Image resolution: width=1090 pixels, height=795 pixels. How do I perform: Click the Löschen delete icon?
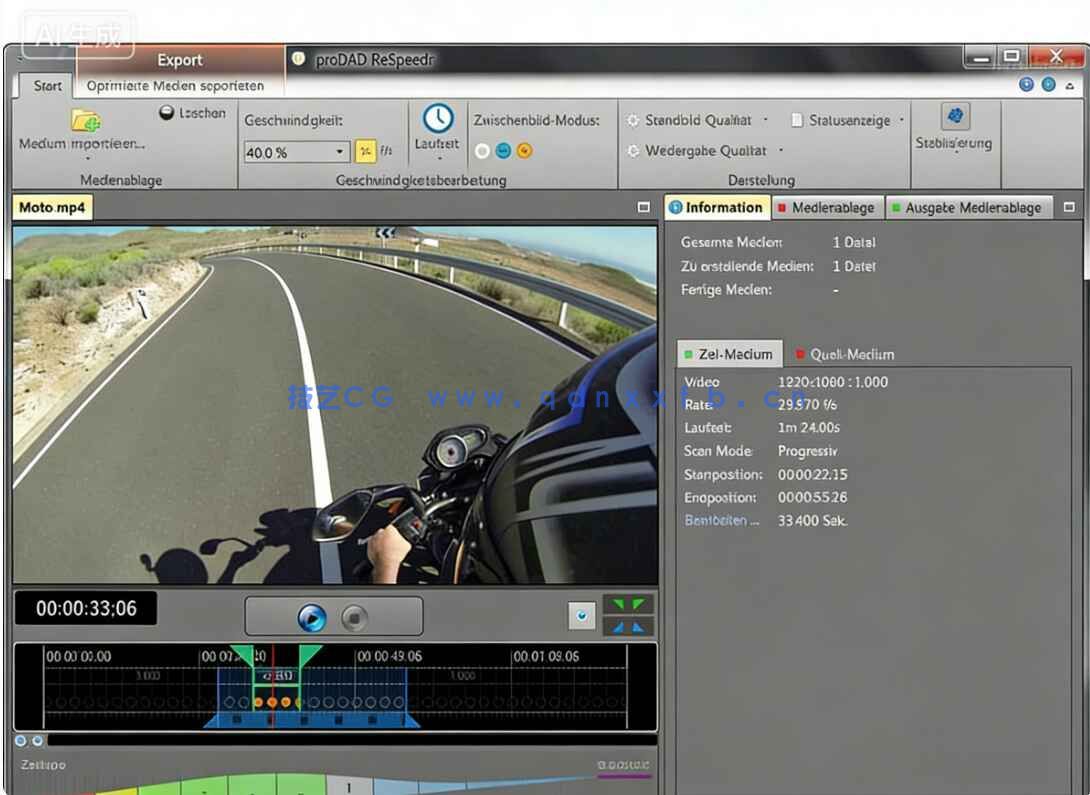[x=167, y=114]
